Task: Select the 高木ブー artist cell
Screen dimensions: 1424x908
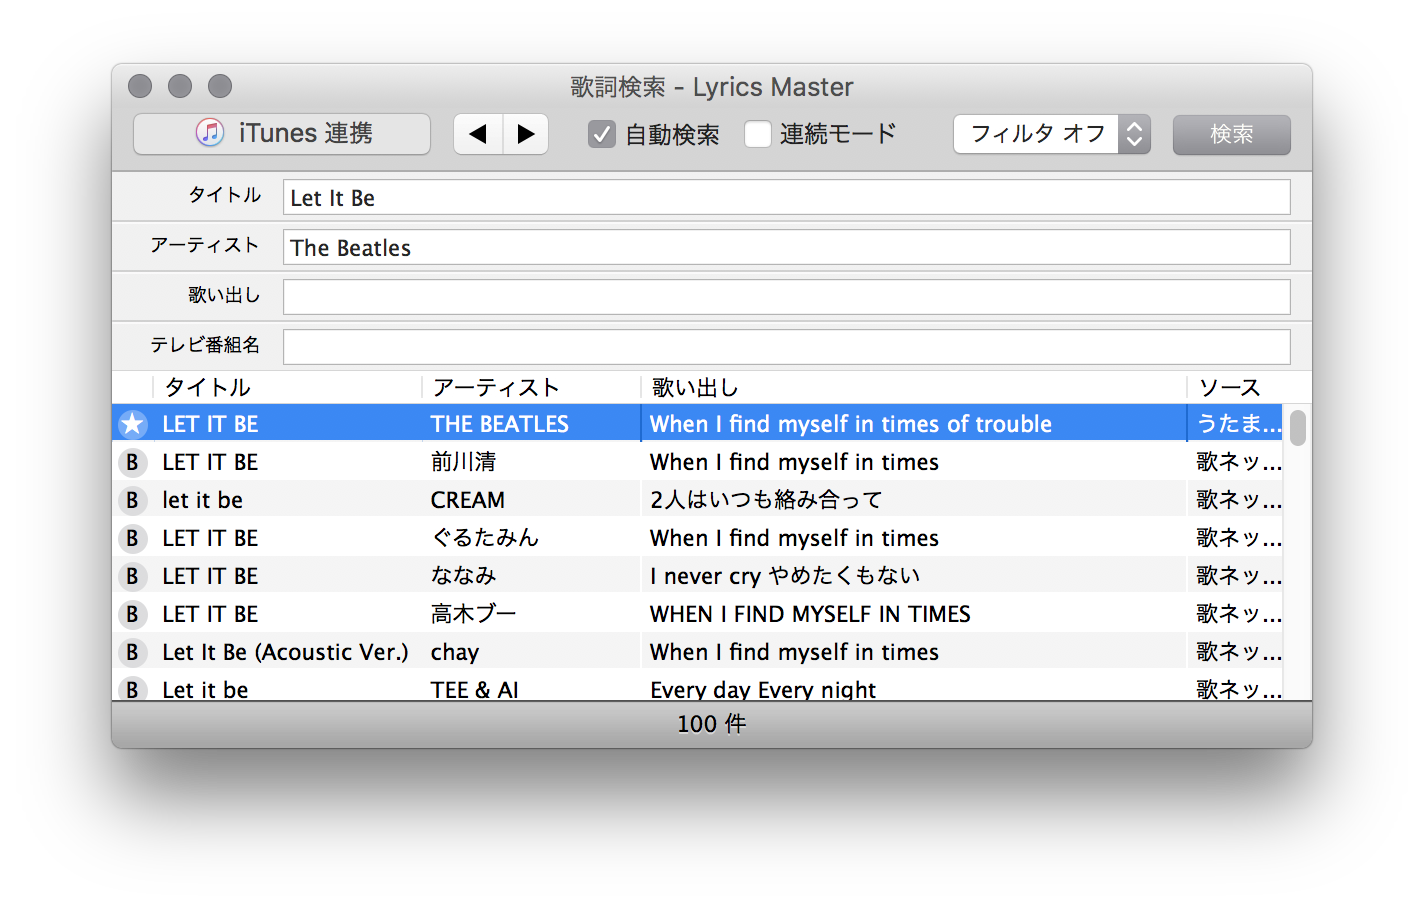Action: (473, 614)
